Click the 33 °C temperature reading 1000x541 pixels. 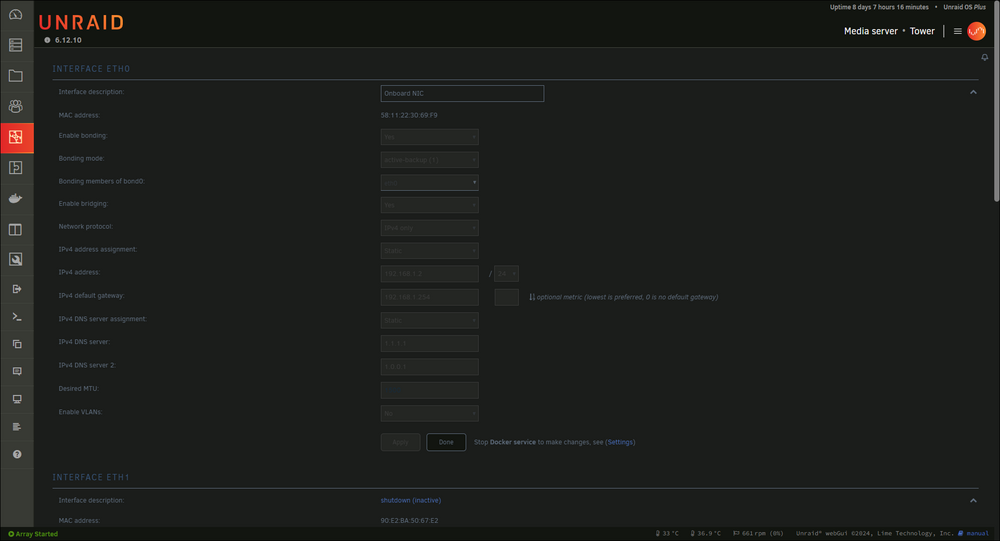pos(670,533)
